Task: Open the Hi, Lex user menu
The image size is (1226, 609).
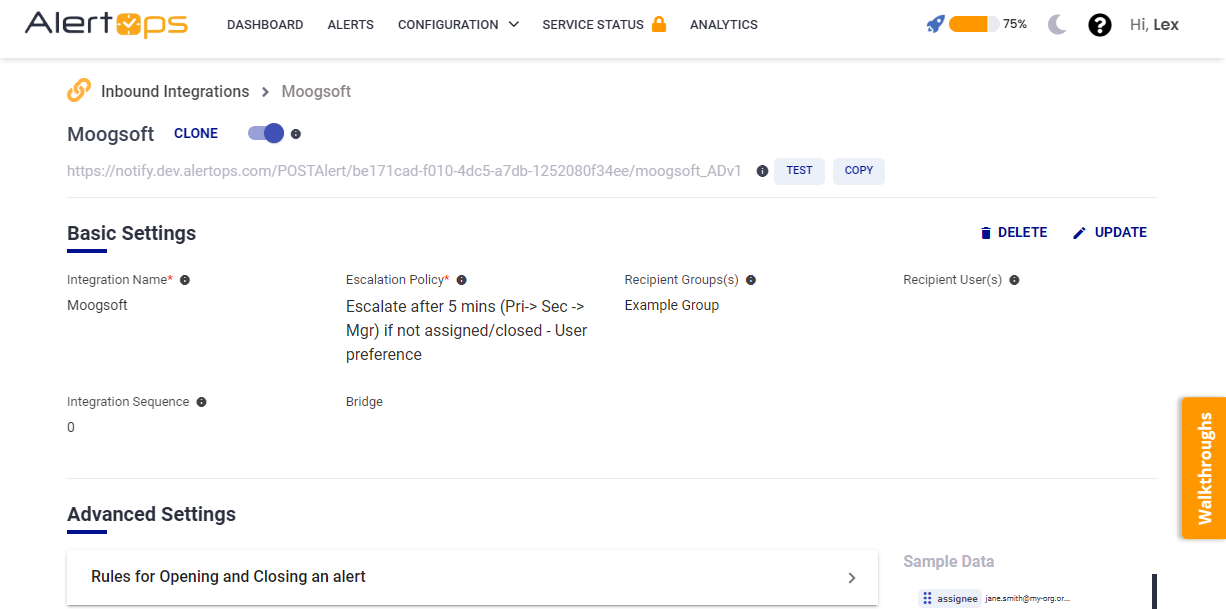Action: [1154, 25]
